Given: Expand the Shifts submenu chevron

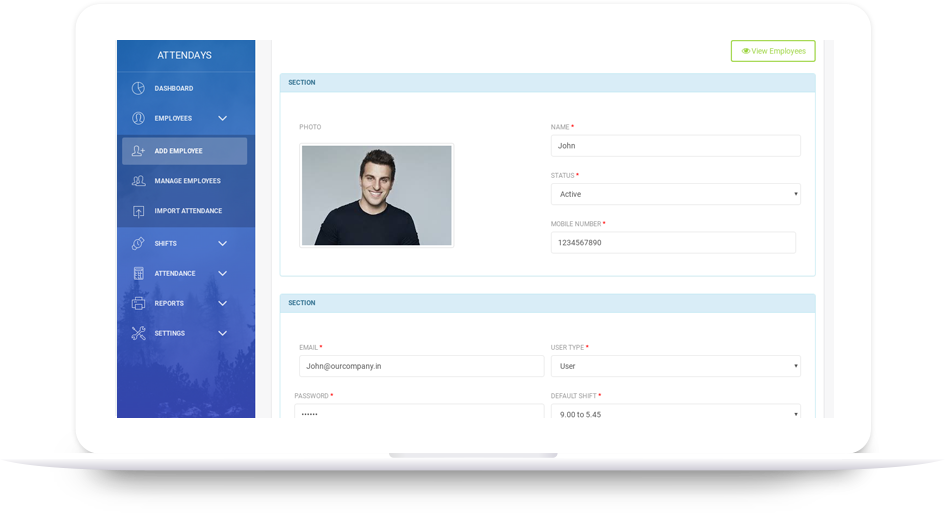Looking at the screenshot, I should point(222,244).
